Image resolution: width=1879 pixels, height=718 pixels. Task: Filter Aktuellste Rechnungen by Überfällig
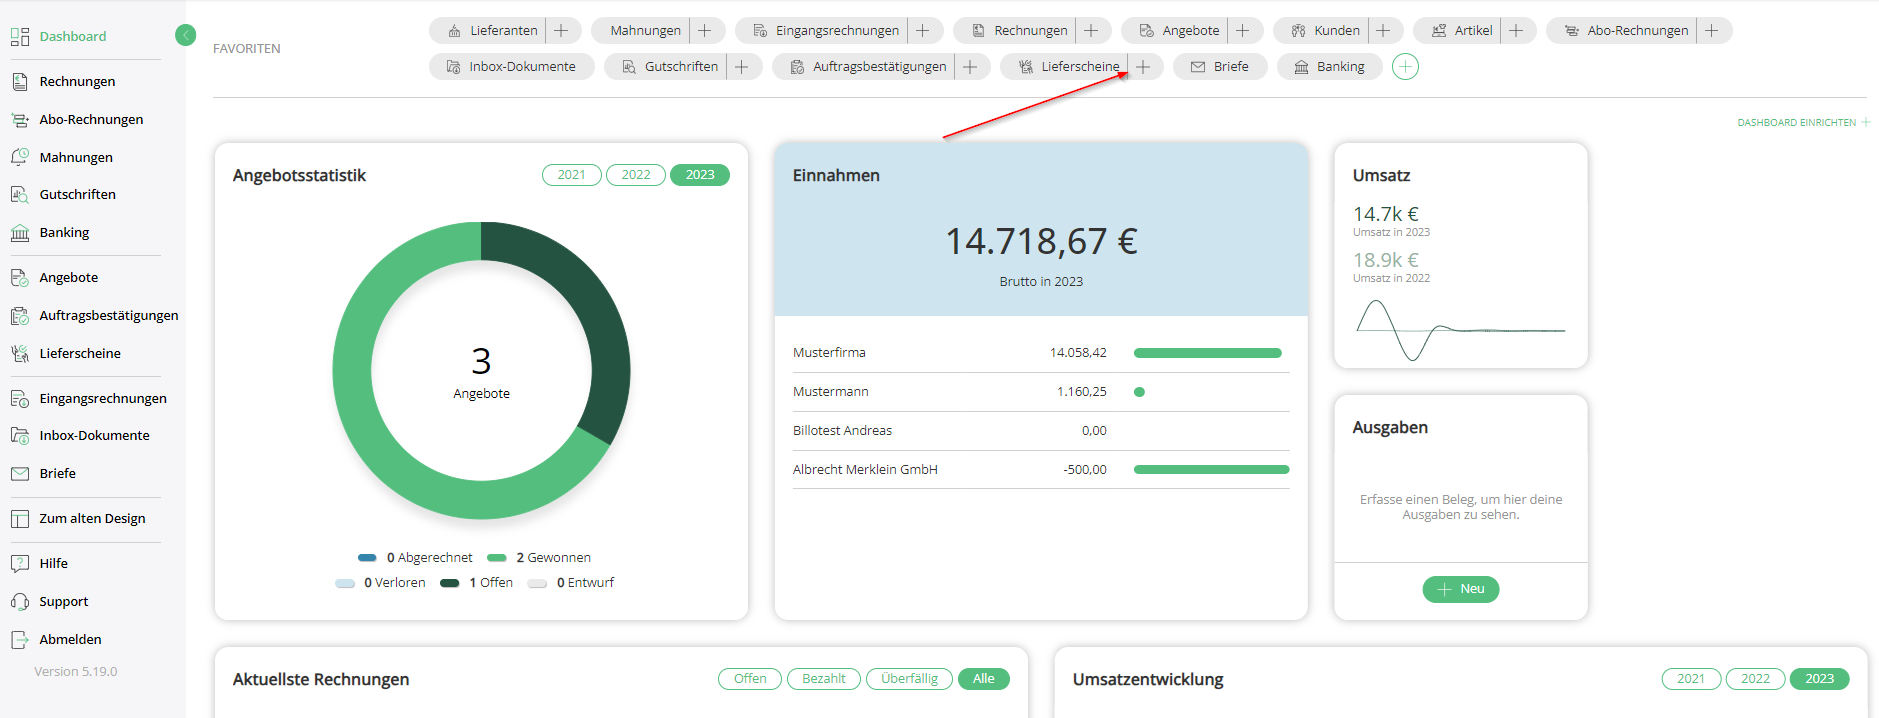click(x=909, y=679)
